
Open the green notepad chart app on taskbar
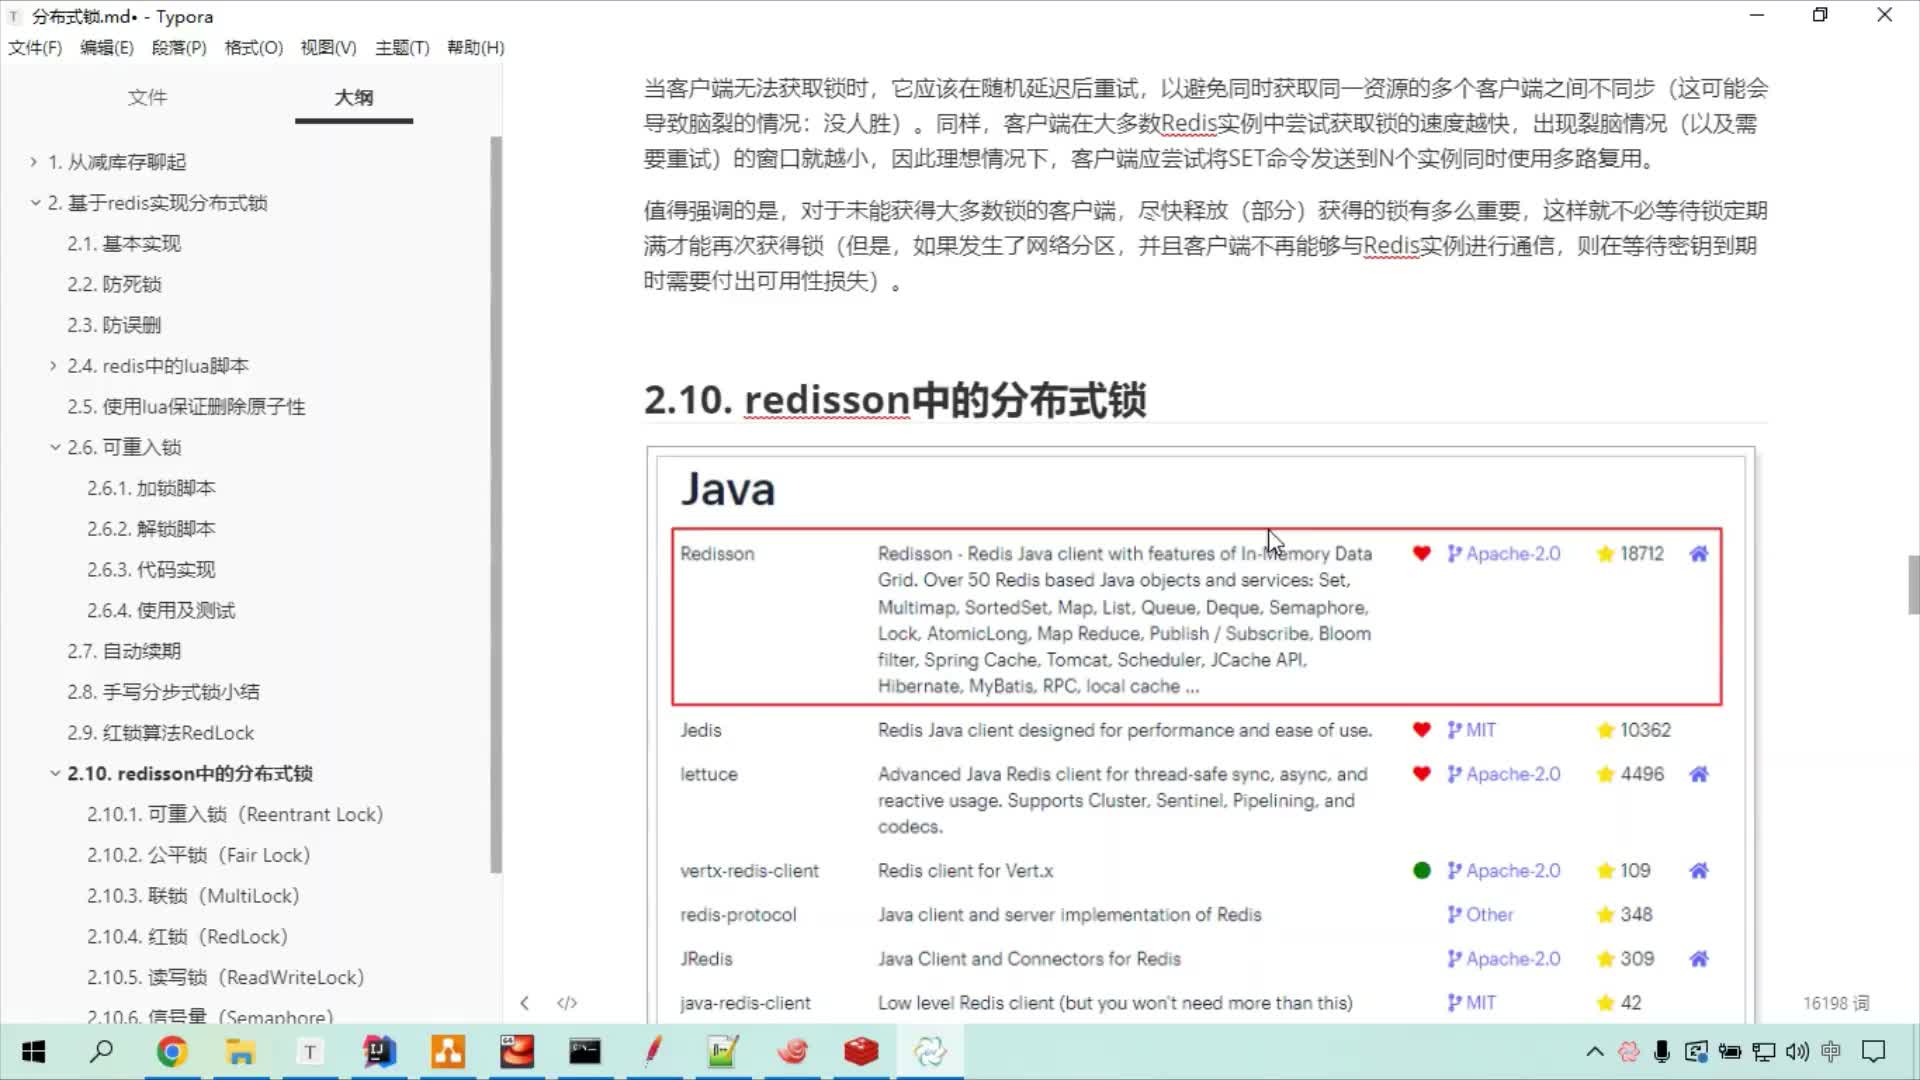[723, 1052]
